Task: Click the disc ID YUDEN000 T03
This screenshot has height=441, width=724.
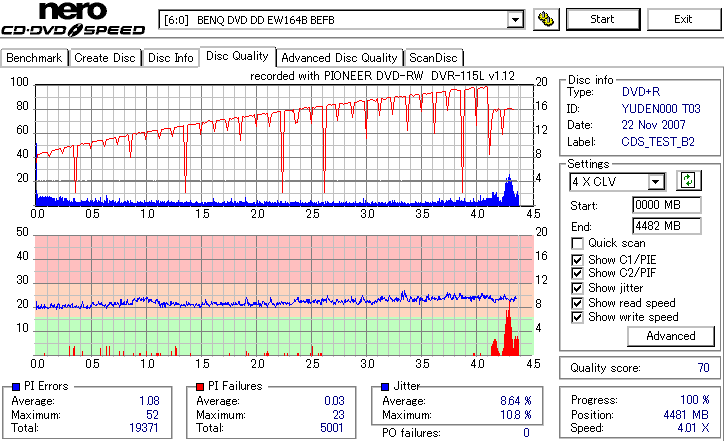Action: point(661,109)
